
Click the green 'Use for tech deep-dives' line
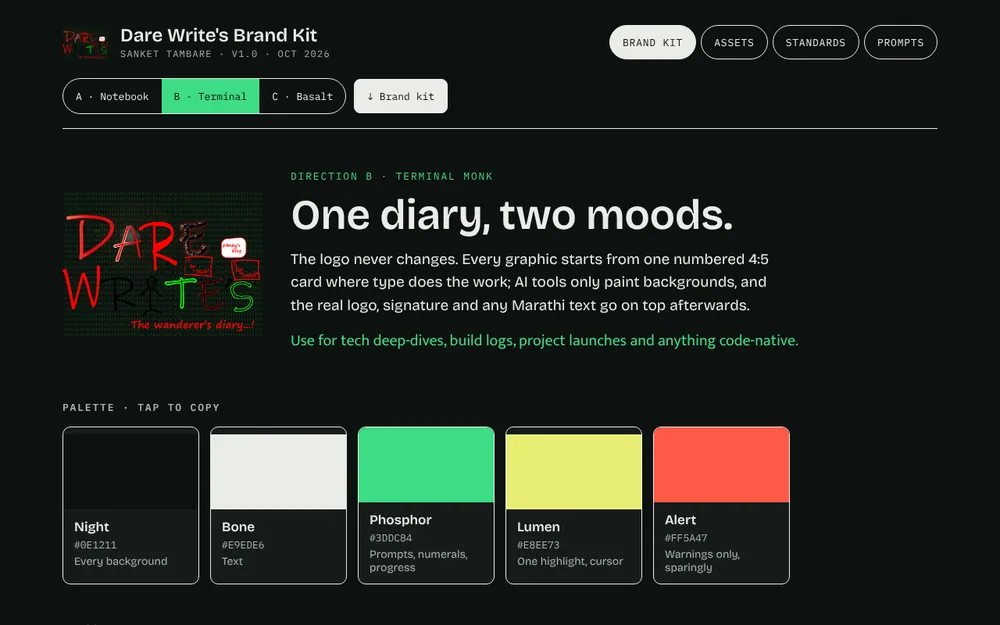click(x=544, y=341)
